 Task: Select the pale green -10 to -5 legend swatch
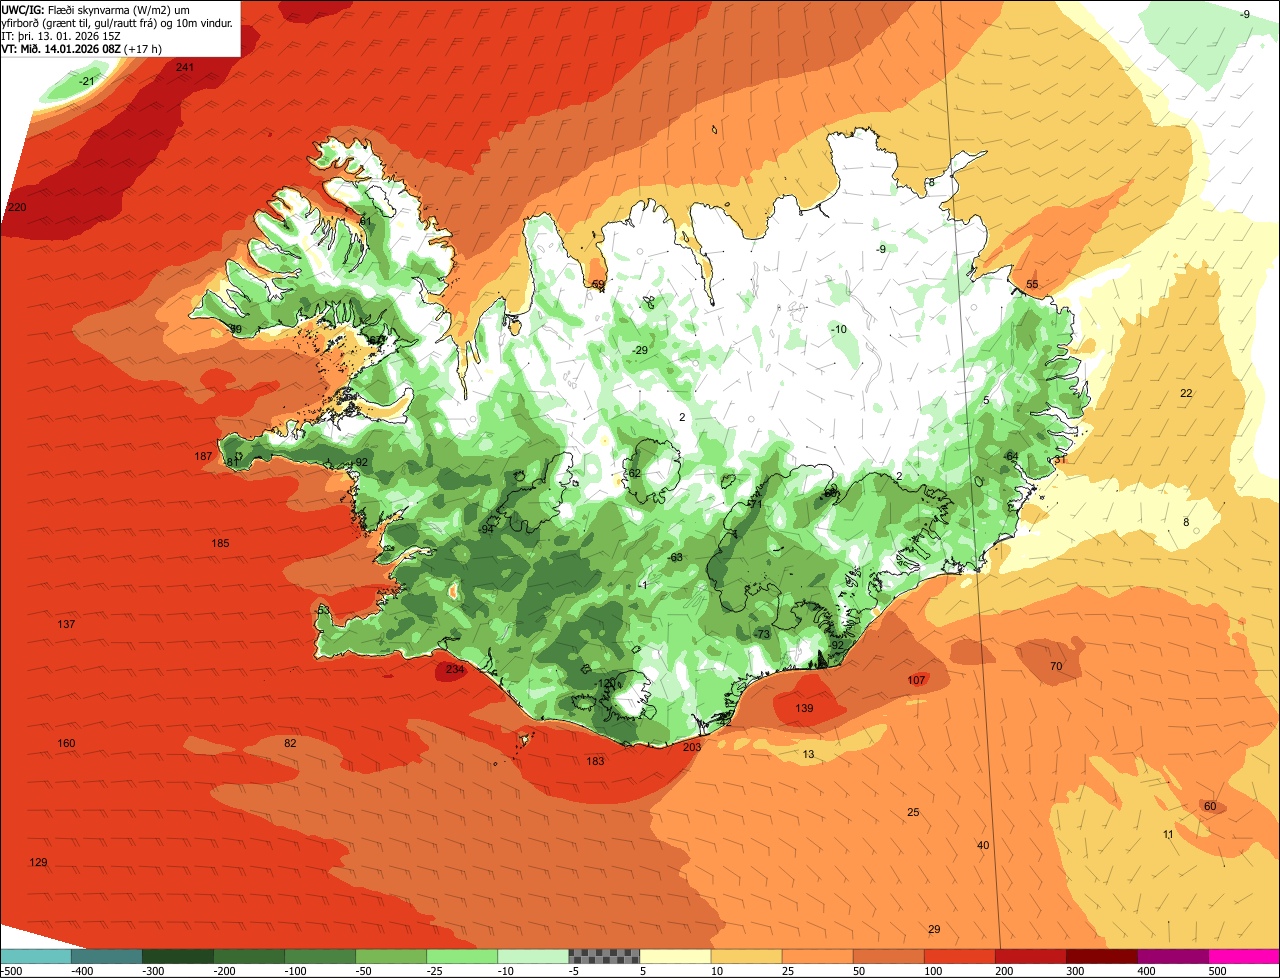tap(533, 956)
